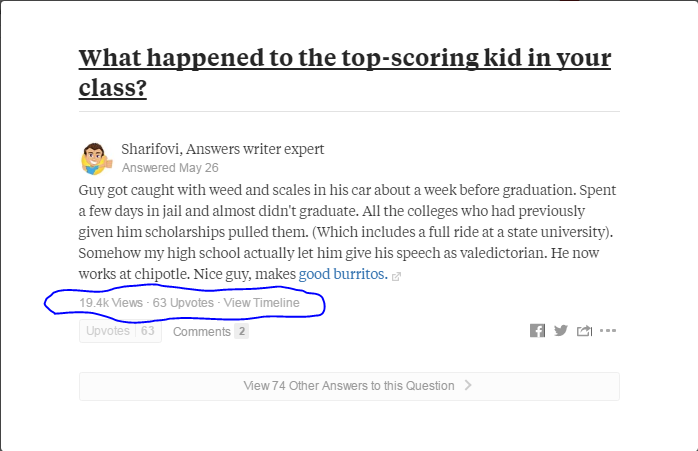The image size is (698, 451).
Task: Click the 19.4k Views stat
Action: (x=111, y=302)
